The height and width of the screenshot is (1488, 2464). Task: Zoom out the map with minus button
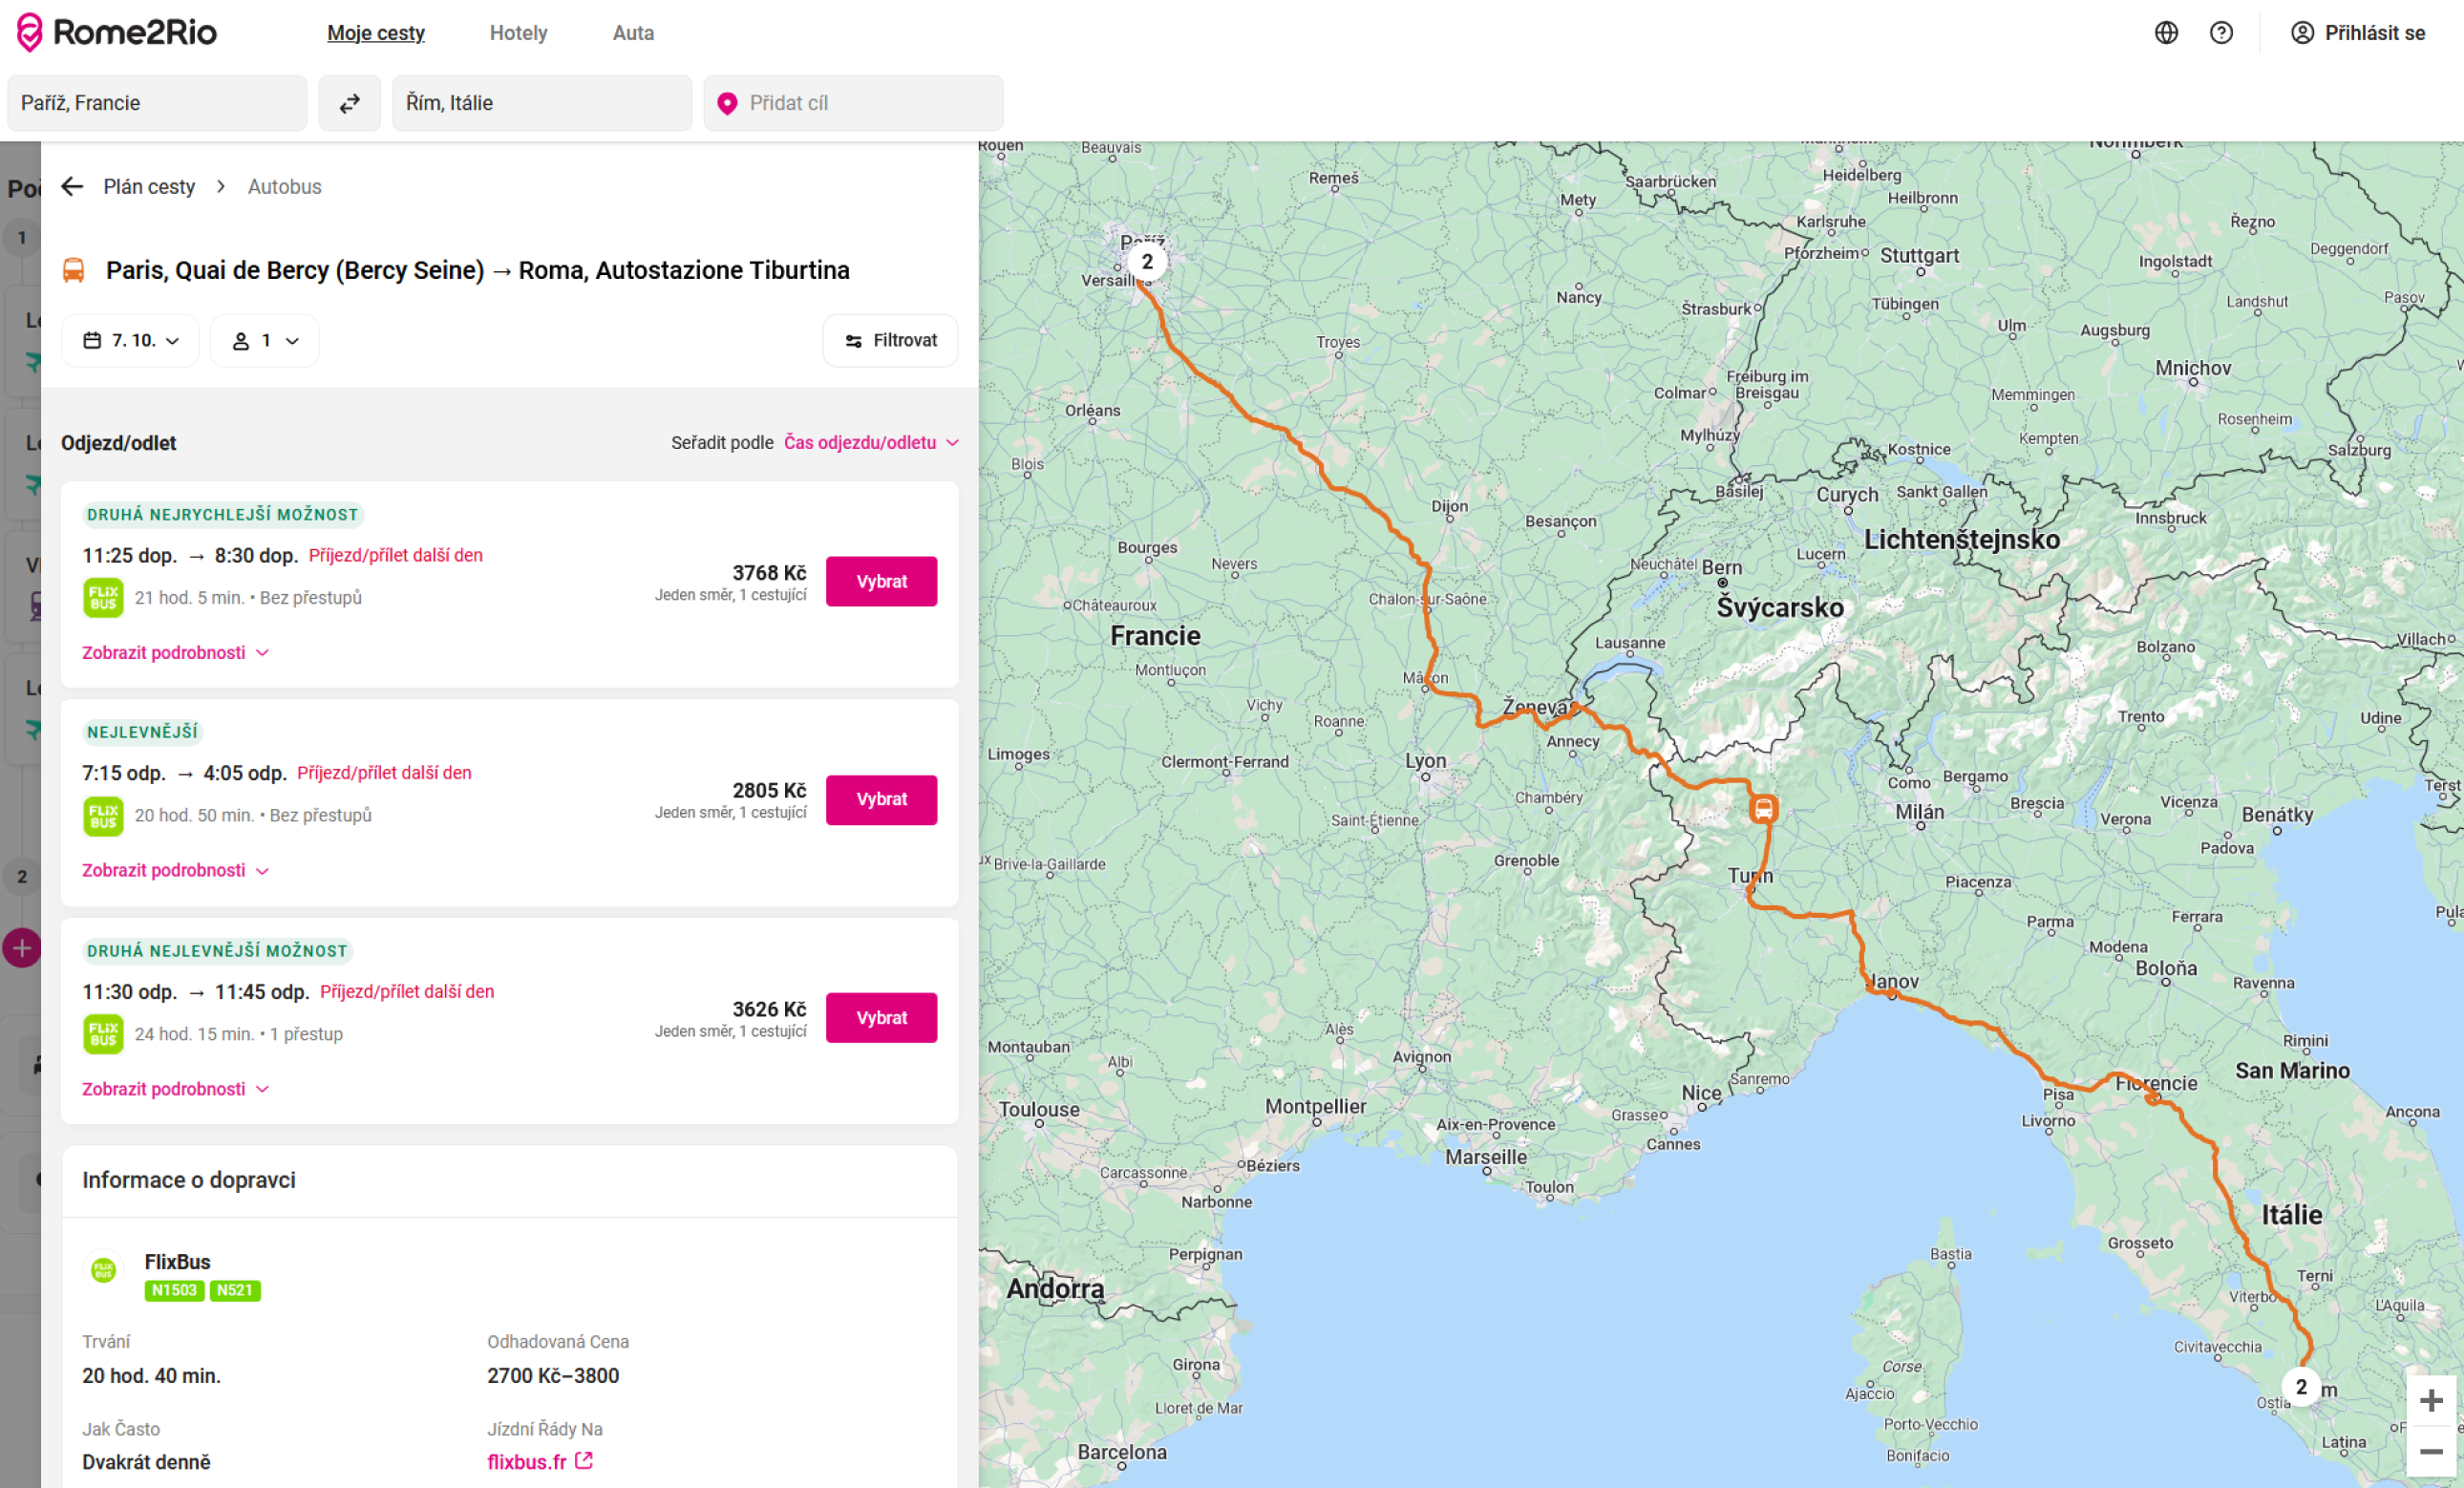pos(2430,1451)
